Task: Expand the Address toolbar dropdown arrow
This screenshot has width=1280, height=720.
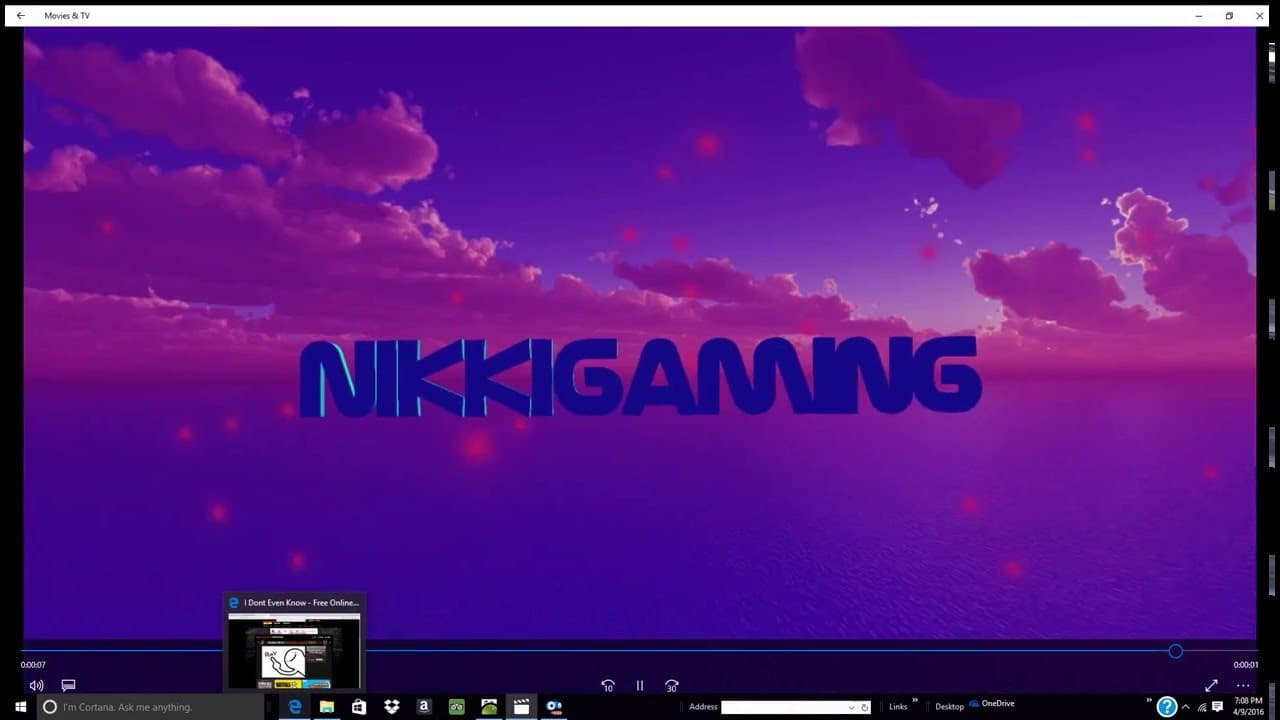Action: (852, 707)
